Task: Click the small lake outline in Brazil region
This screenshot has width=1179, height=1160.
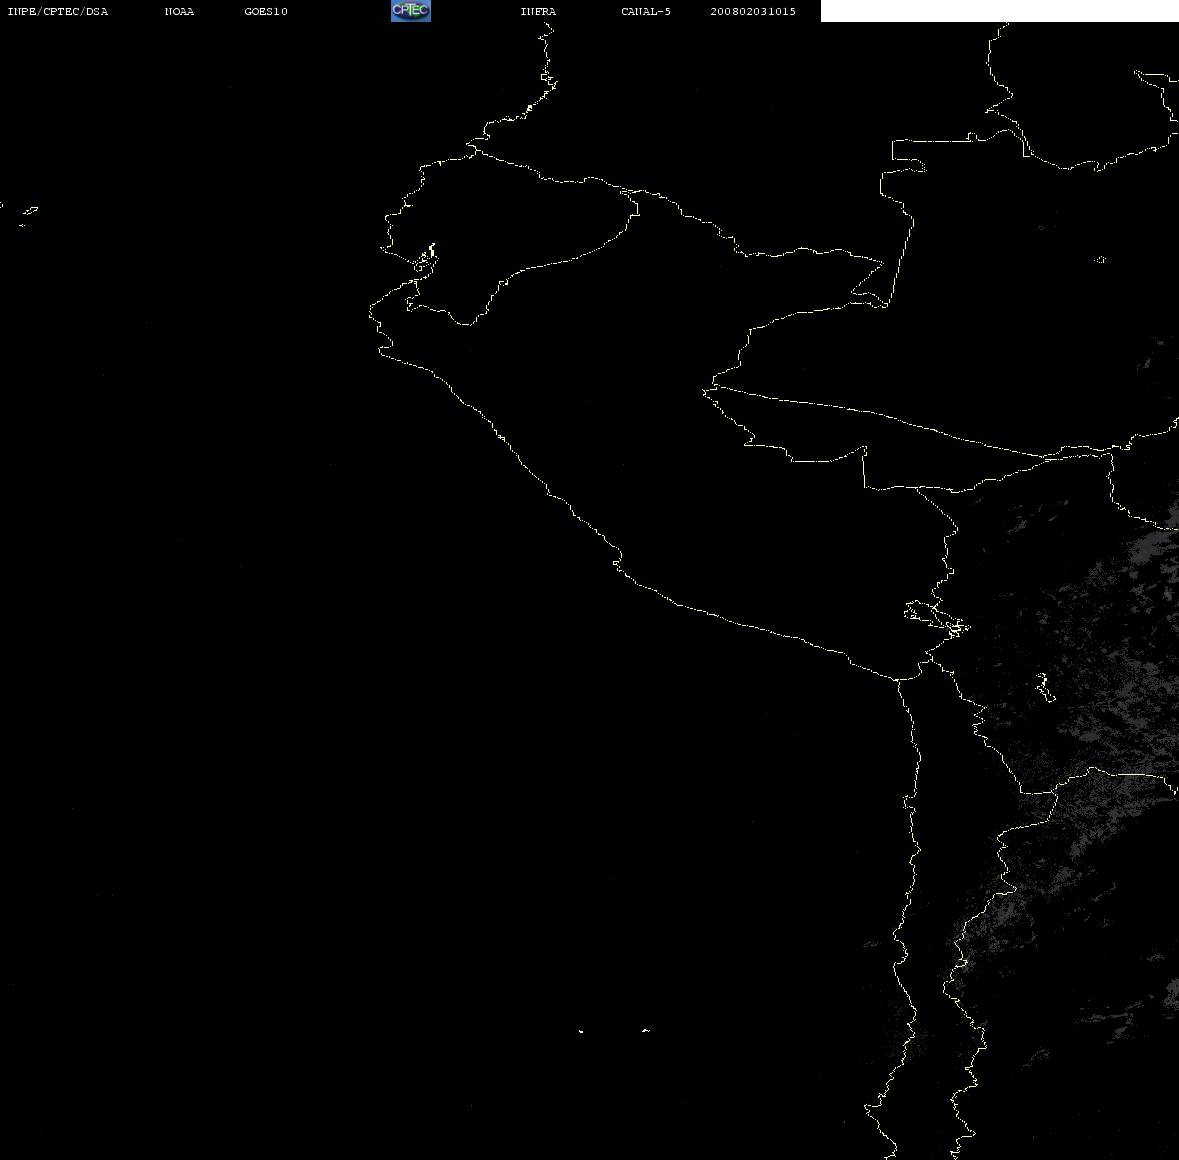Action: 1100,259
